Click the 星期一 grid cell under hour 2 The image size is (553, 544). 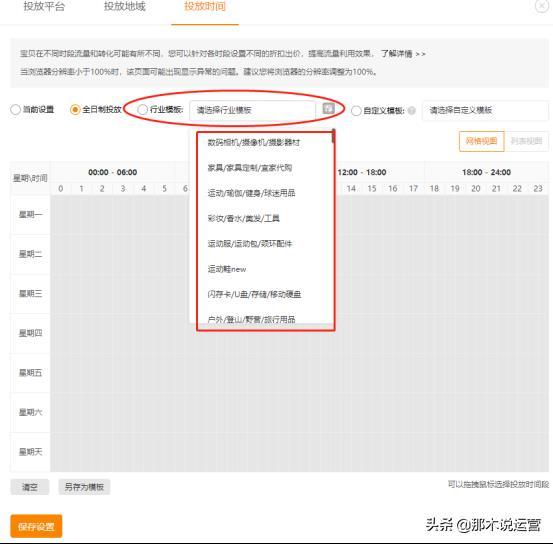click(x=102, y=214)
